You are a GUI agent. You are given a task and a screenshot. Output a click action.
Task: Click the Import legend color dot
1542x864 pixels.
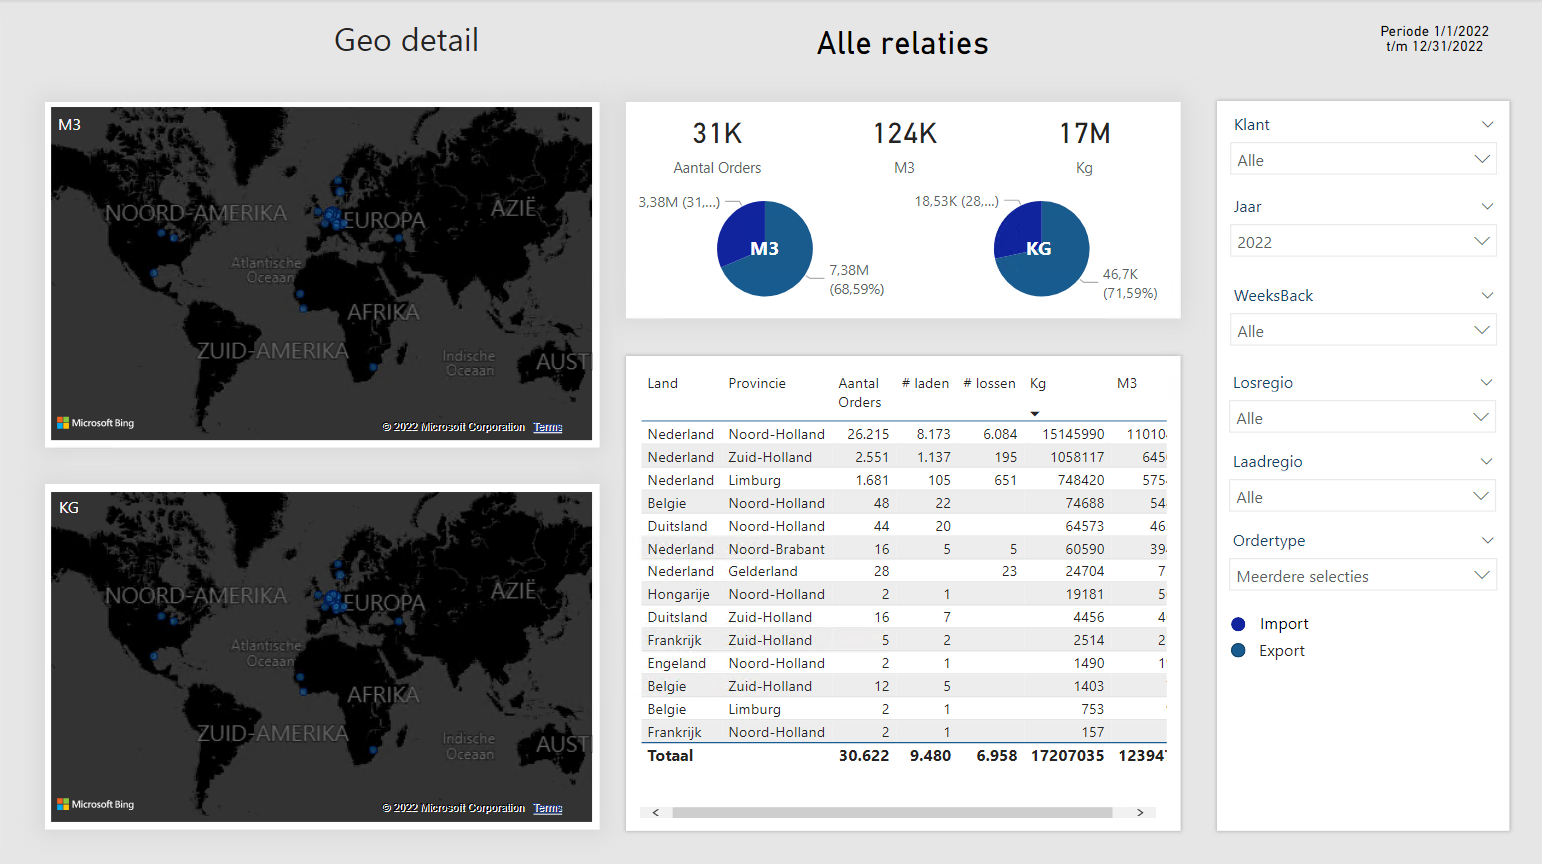coord(1238,624)
